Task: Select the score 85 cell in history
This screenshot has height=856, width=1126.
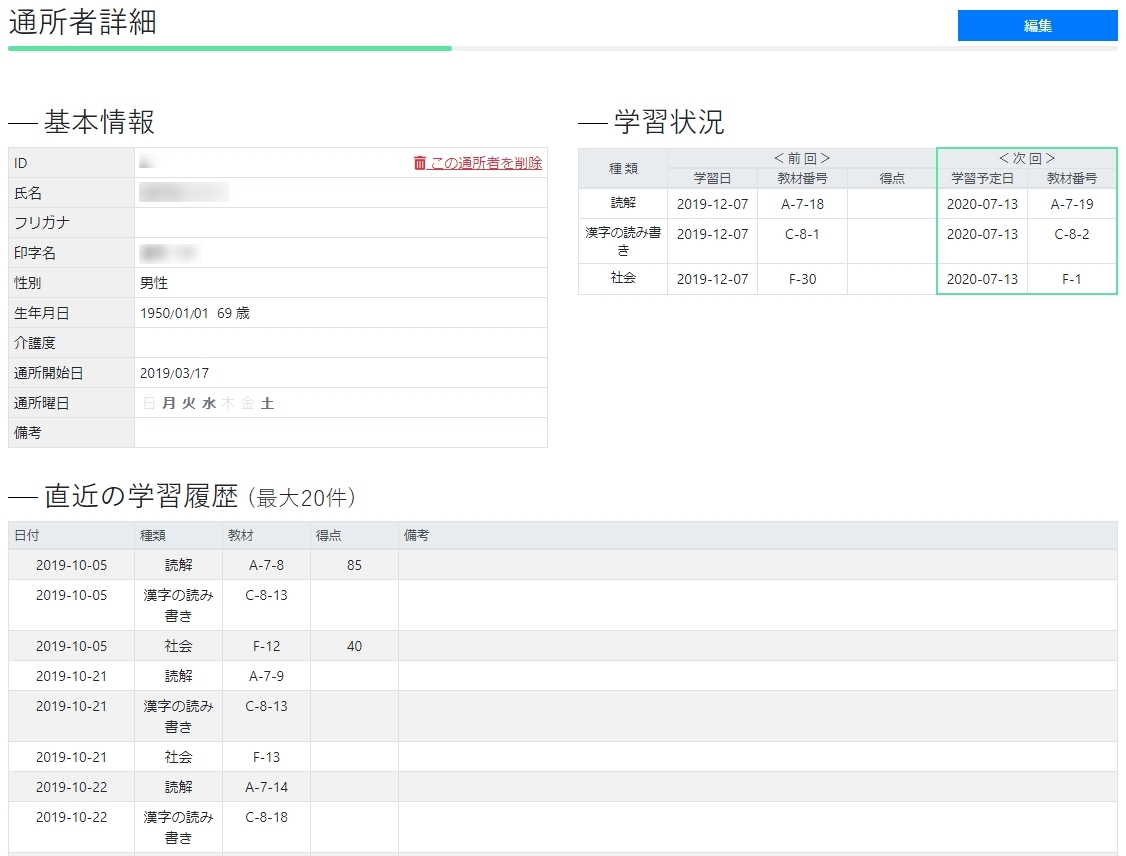Action: coord(354,565)
